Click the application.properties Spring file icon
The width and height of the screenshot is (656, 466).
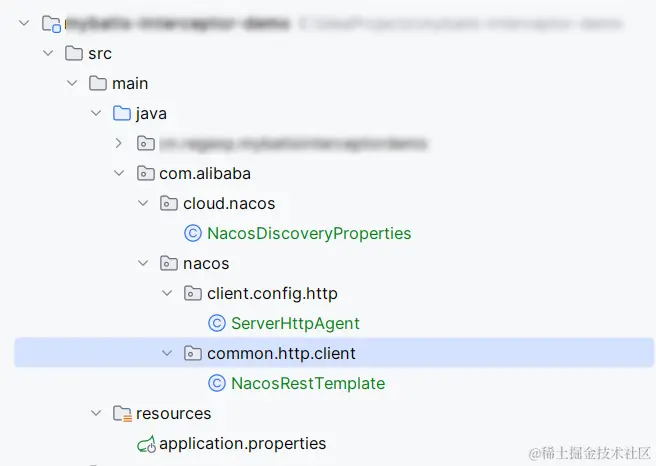pyautogui.click(x=145, y=444)
